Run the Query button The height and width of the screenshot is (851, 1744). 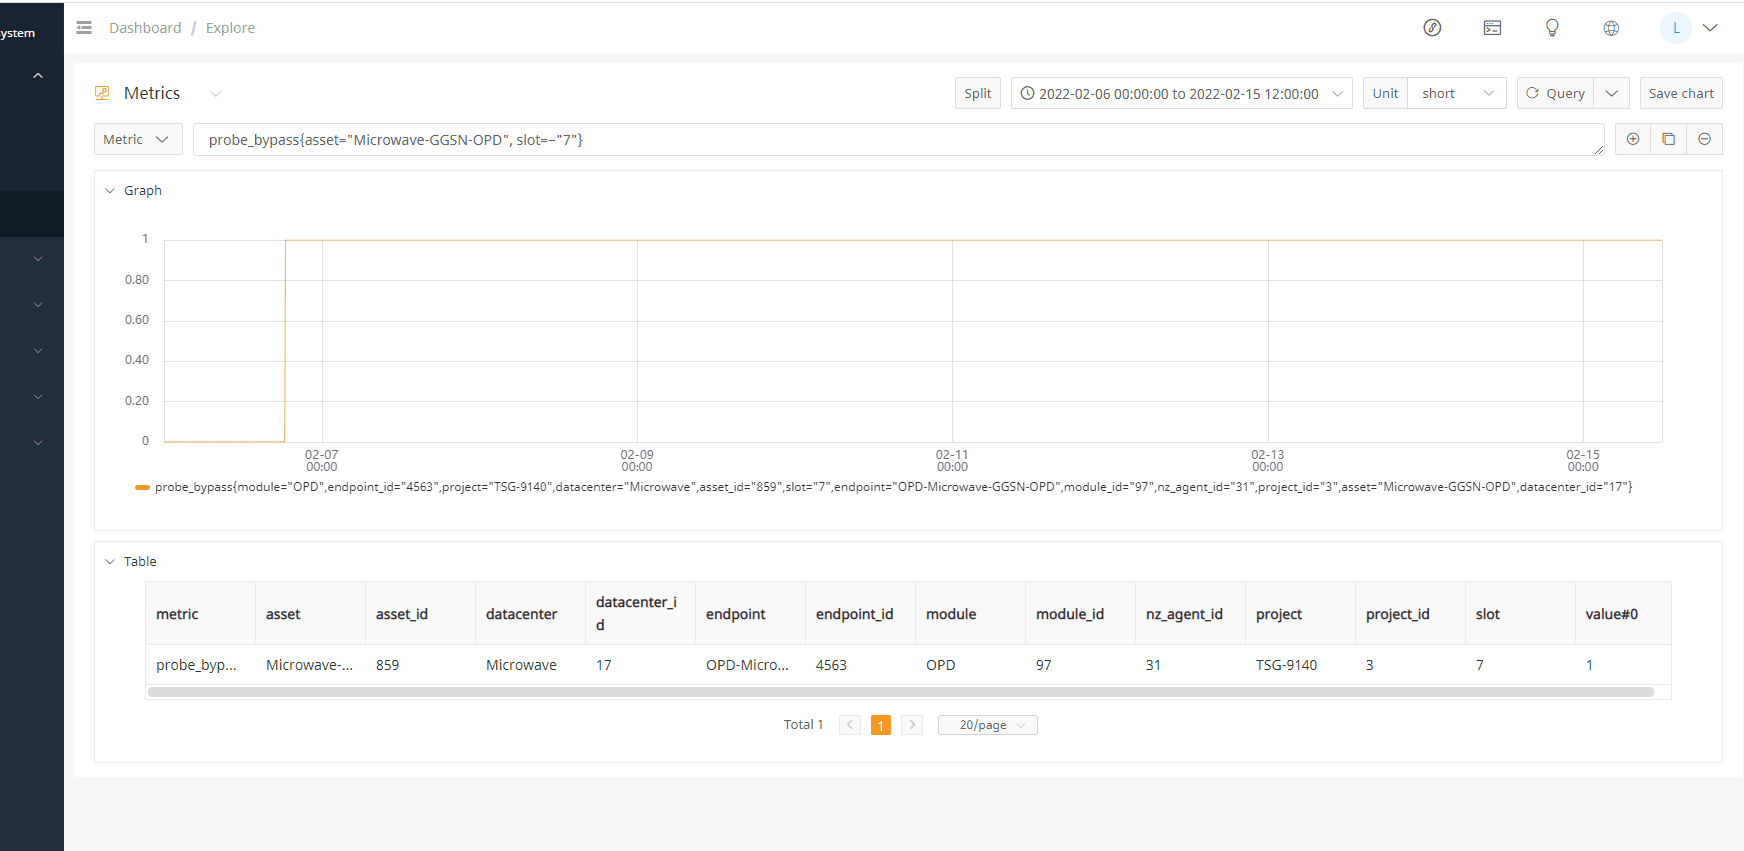(1556, 93)
